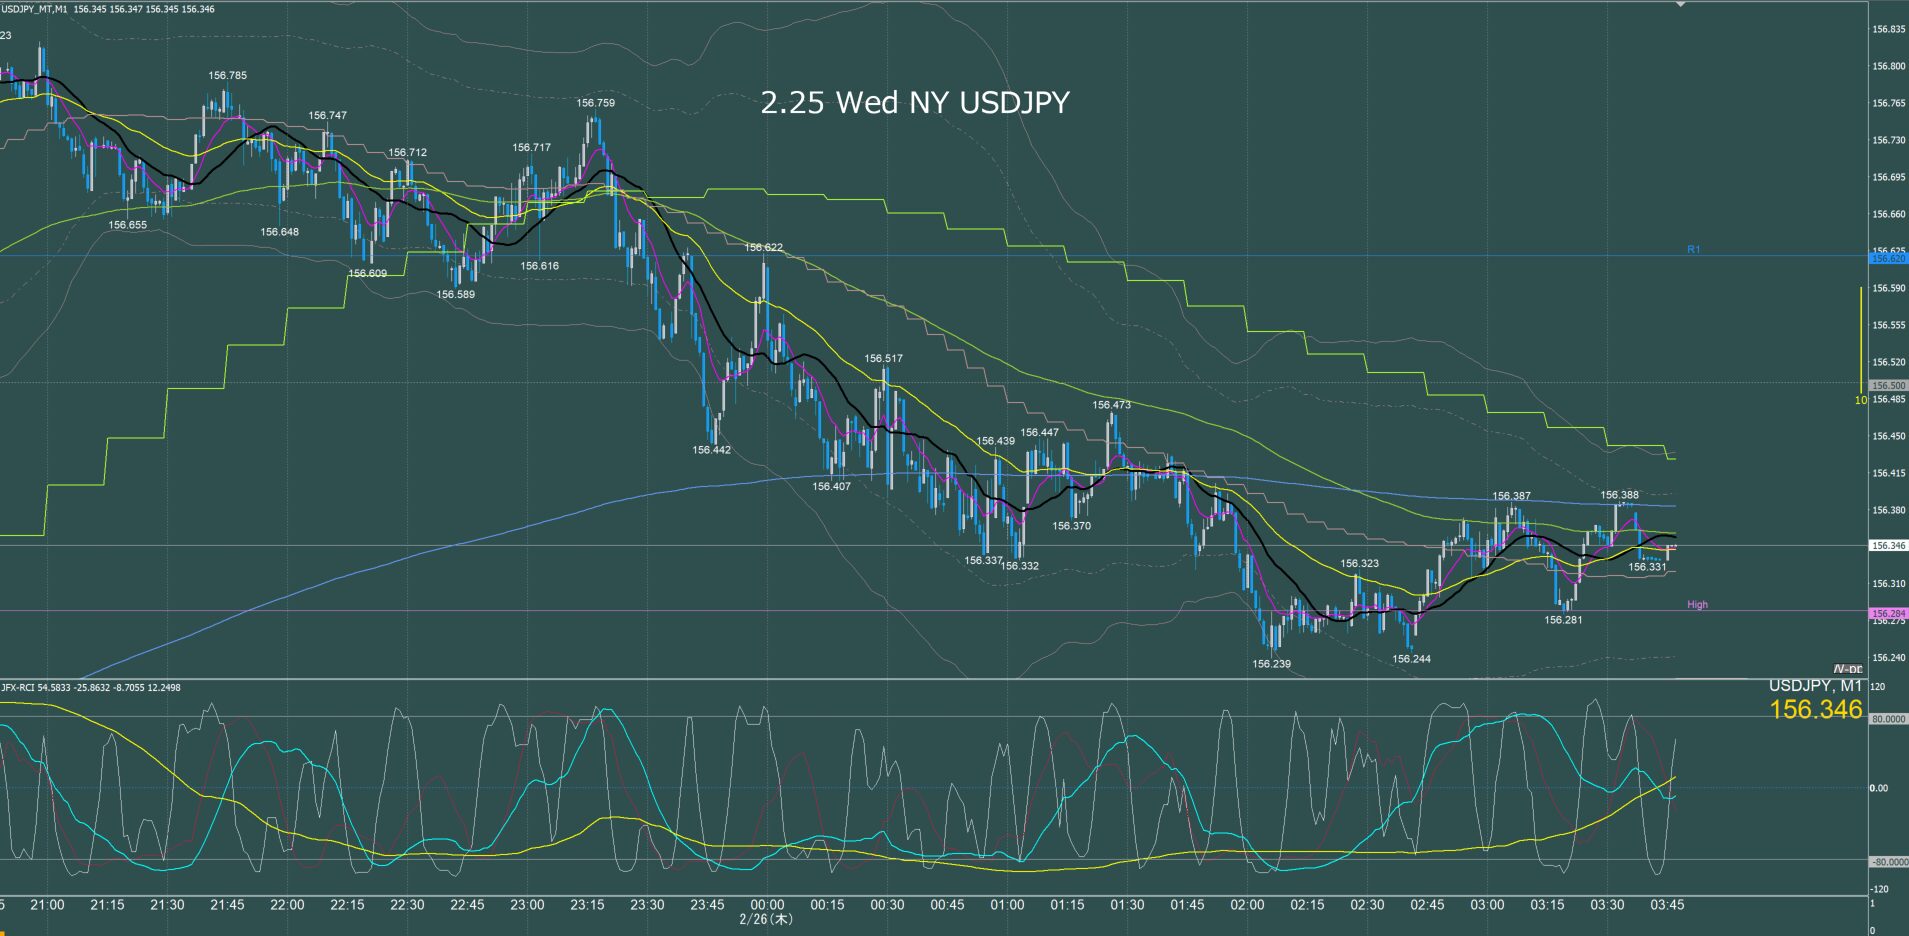Click the 00:00 mark on the time axis
1909x936 pixels.
[x=767, y=905]
